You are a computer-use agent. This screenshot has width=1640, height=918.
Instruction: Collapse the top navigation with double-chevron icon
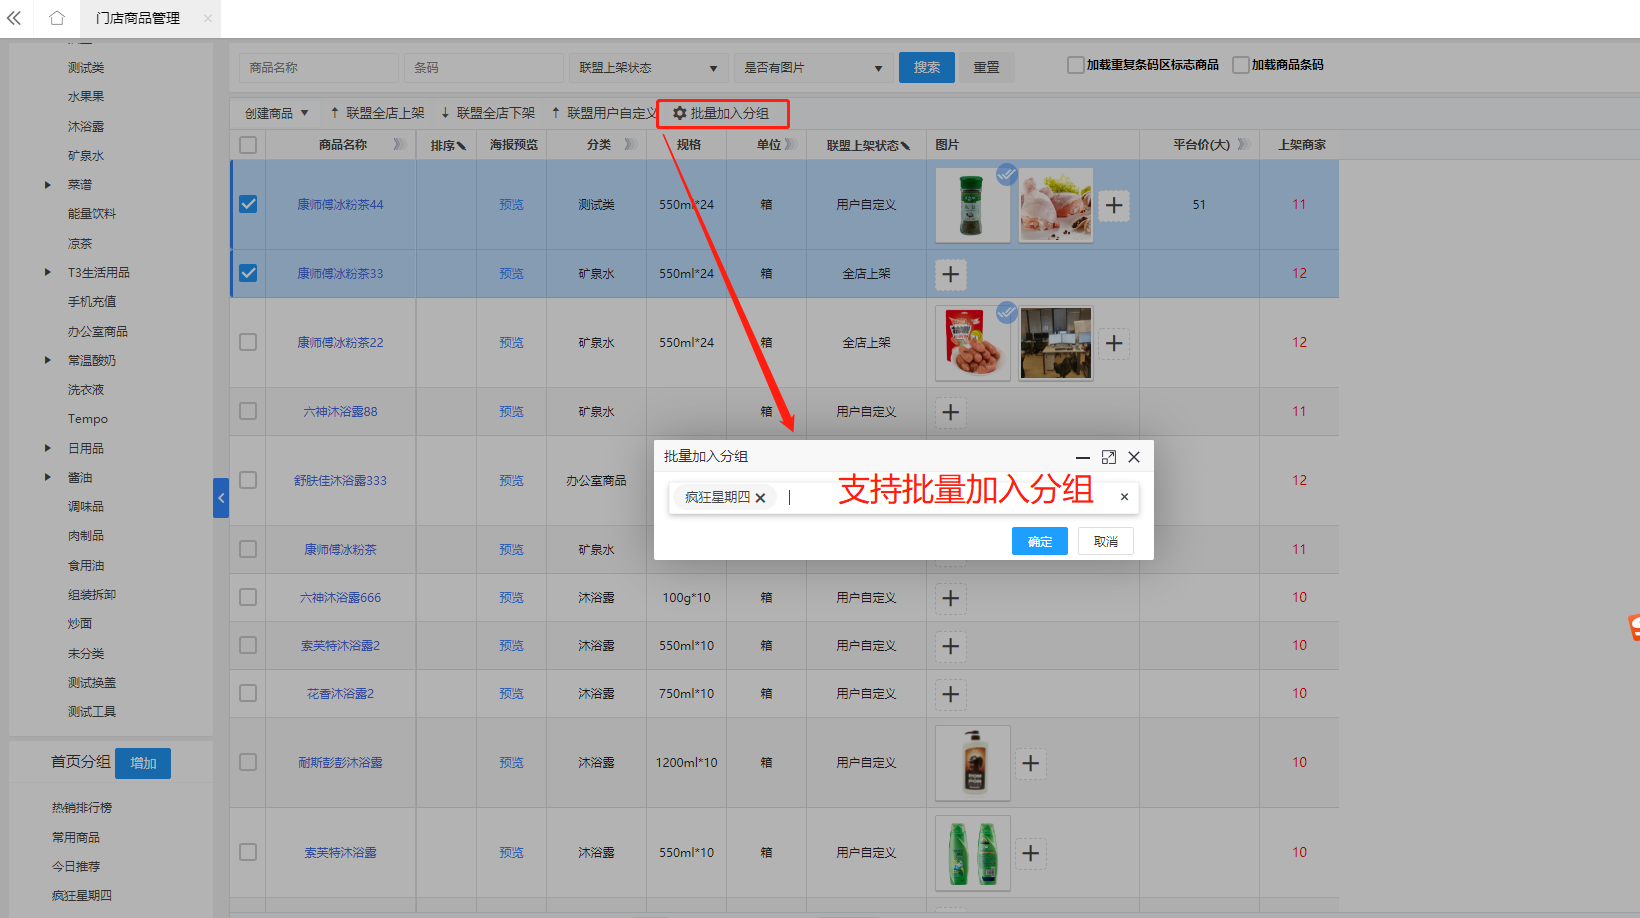(x=14, y=18)
